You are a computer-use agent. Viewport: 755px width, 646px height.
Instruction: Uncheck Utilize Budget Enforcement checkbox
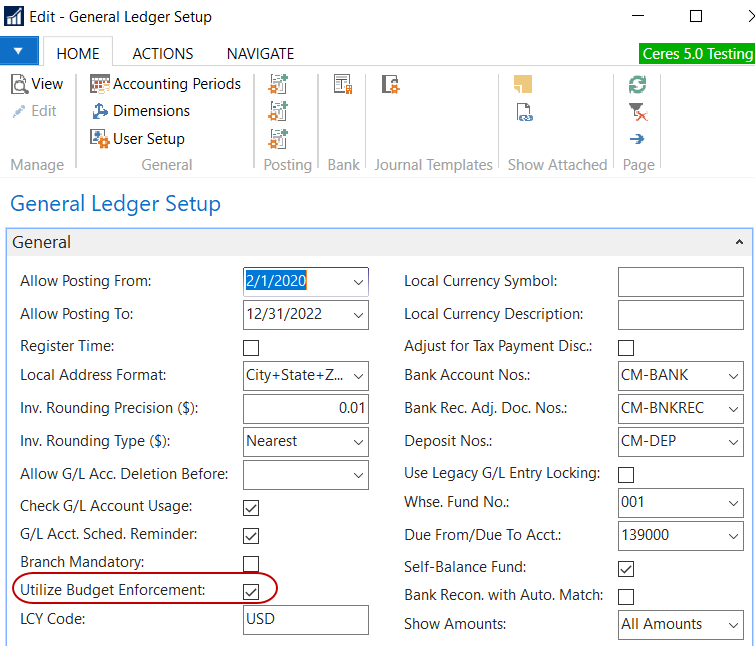(251, 591)
